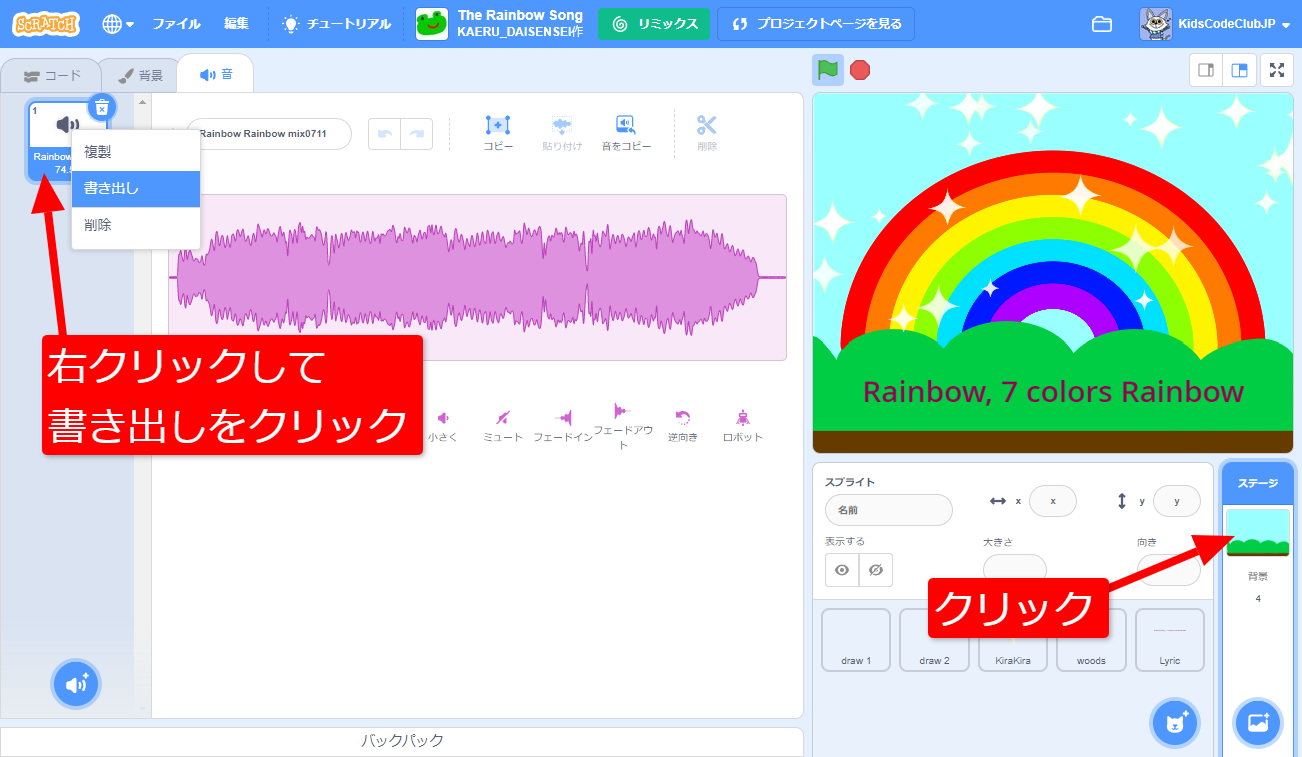Show sprite using the eye icon
Screen dimensions: 1302x757
842,570
